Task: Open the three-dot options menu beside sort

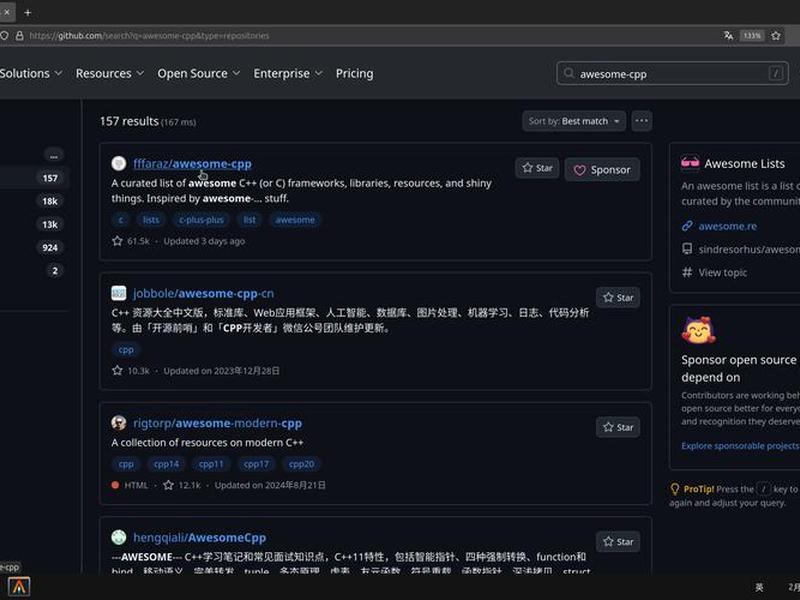Action: tap(641, 121)
